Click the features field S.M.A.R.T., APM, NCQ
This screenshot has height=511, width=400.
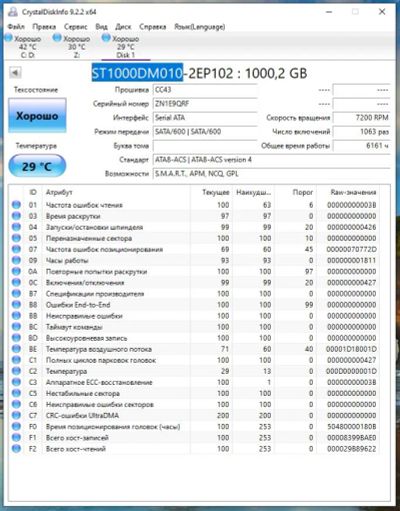(271, 174)
